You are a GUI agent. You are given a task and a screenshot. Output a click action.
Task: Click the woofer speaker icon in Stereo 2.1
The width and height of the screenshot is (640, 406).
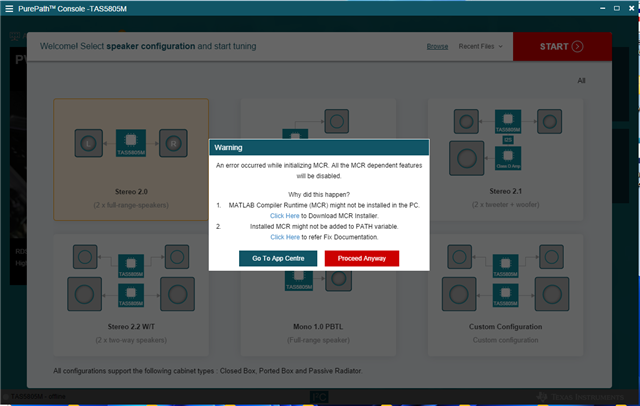[x=467, y=158]
